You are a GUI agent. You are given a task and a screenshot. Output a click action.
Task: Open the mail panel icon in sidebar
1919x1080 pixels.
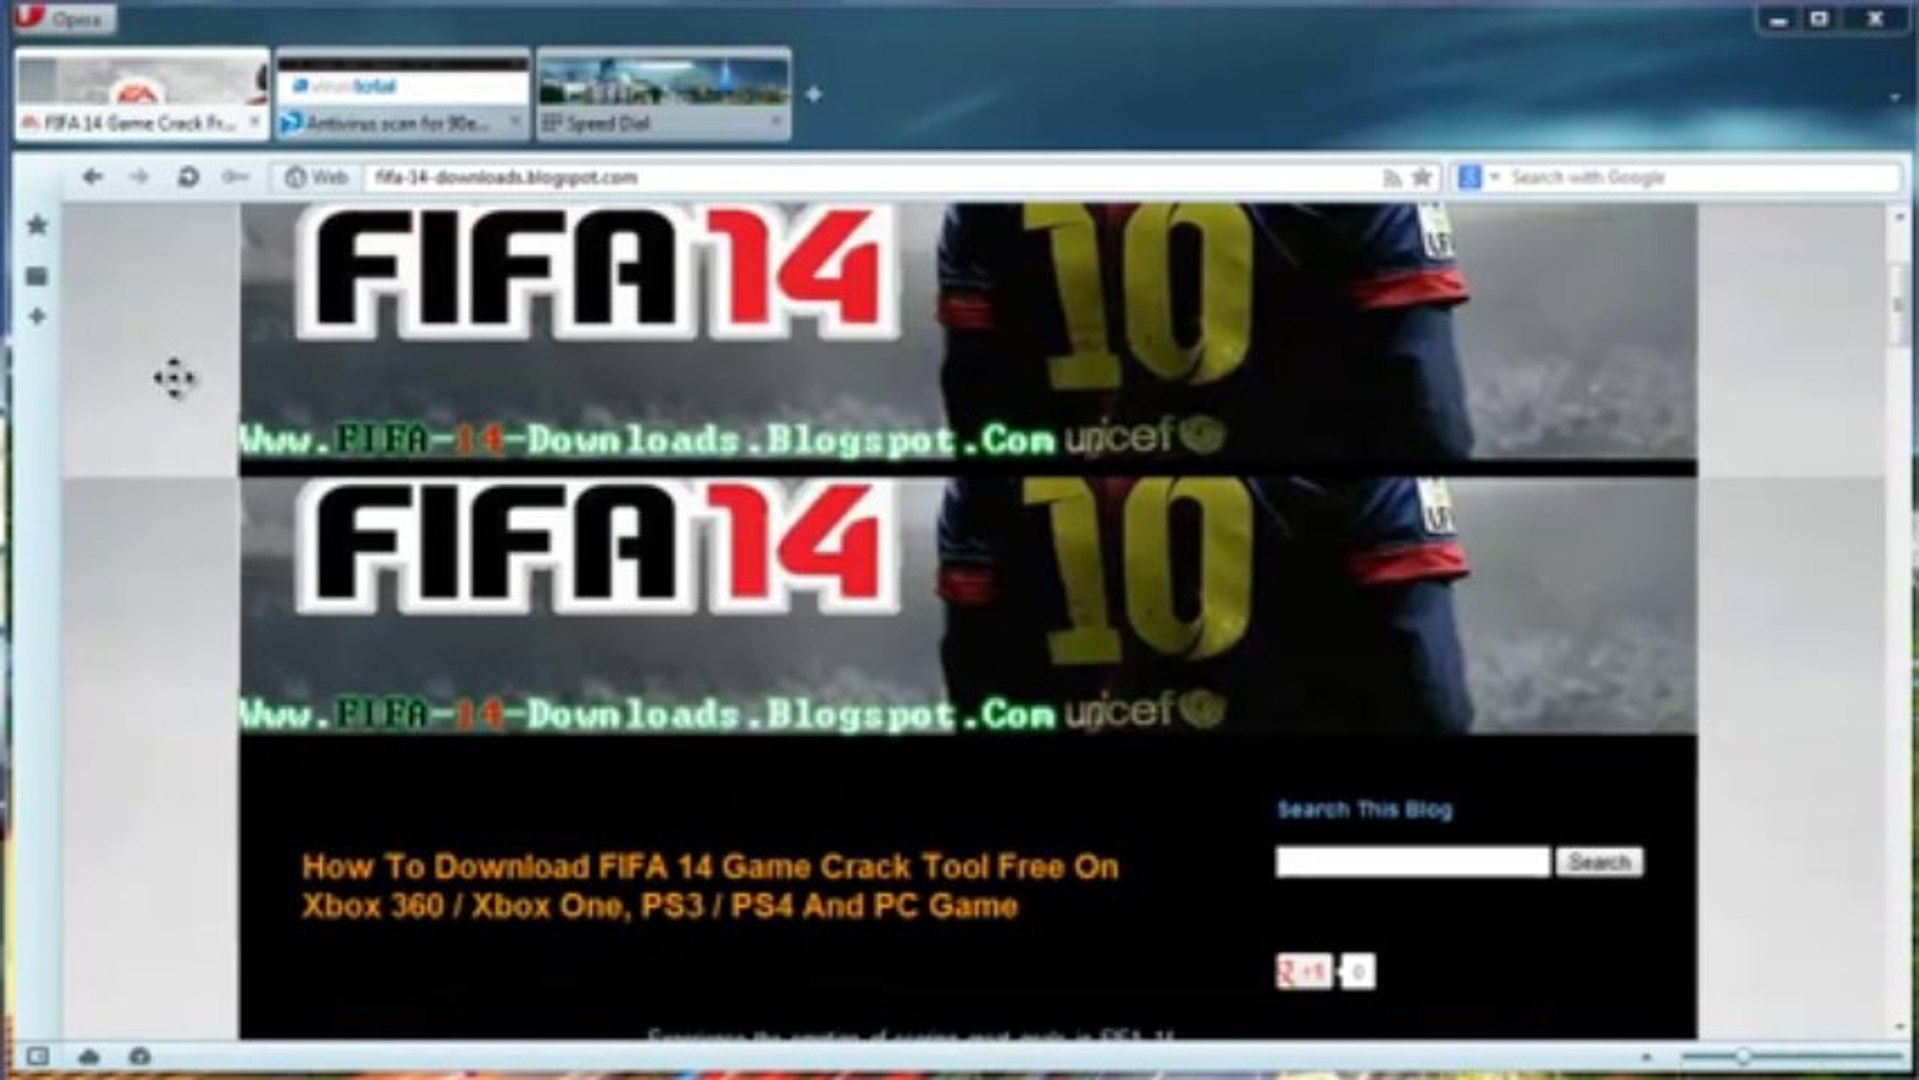tap(37, 276)
